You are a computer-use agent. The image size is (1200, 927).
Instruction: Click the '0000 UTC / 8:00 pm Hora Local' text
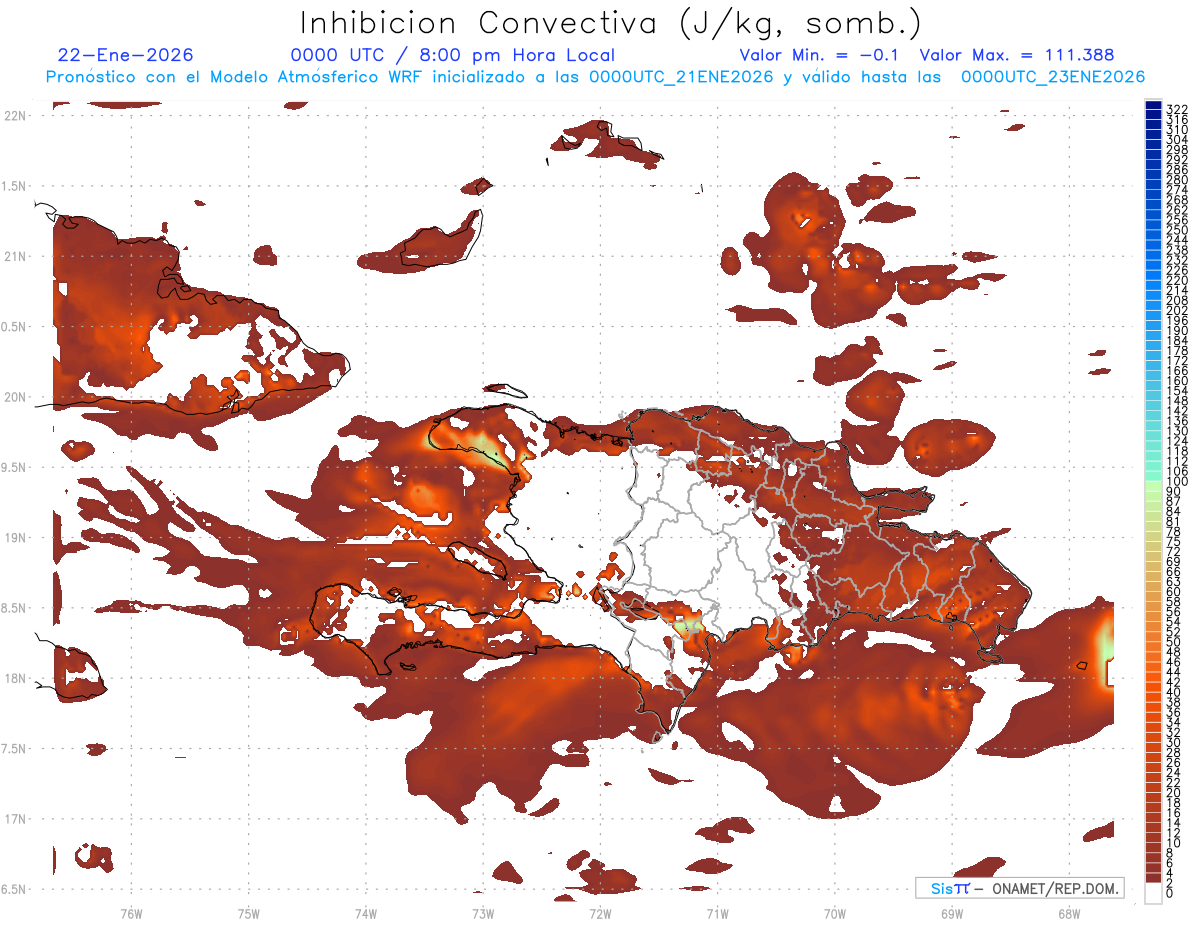coord(452,55)
